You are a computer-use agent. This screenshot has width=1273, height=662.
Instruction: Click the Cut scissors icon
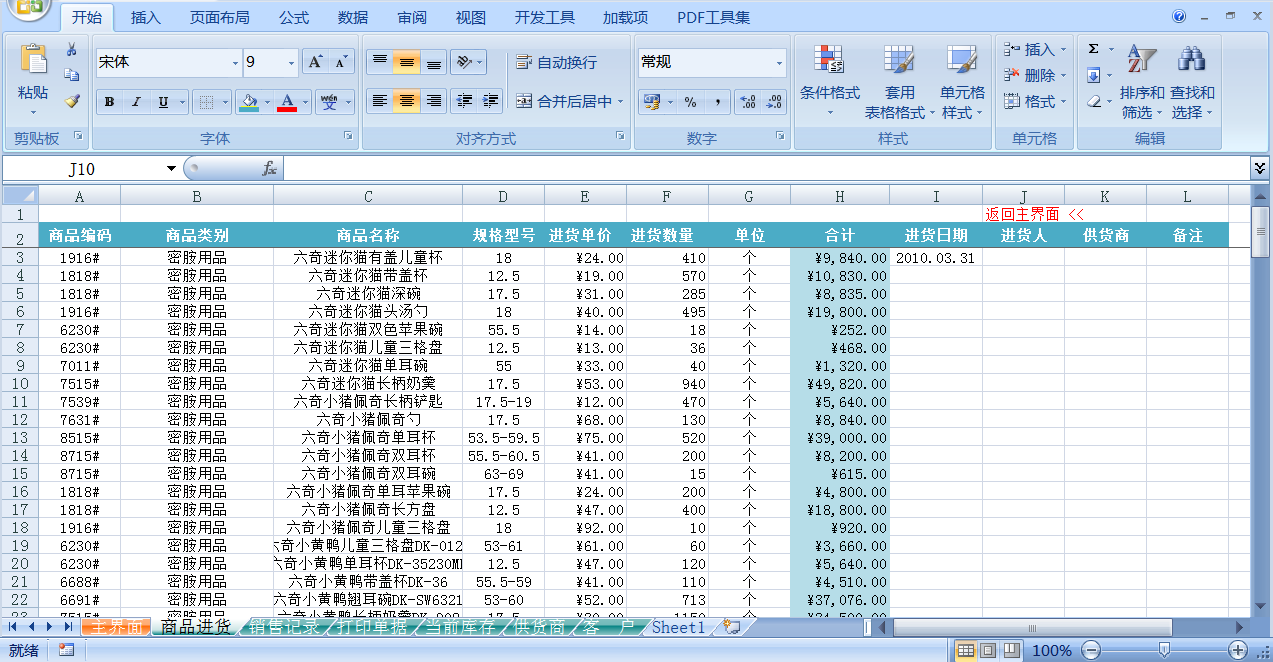pyautogui.click(x=72, y=49)
